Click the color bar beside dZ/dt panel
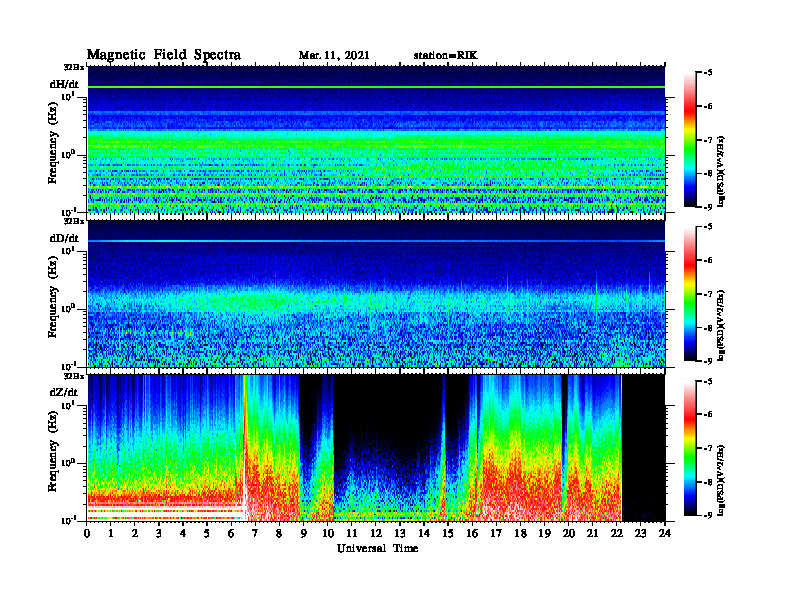 (690, 448)
